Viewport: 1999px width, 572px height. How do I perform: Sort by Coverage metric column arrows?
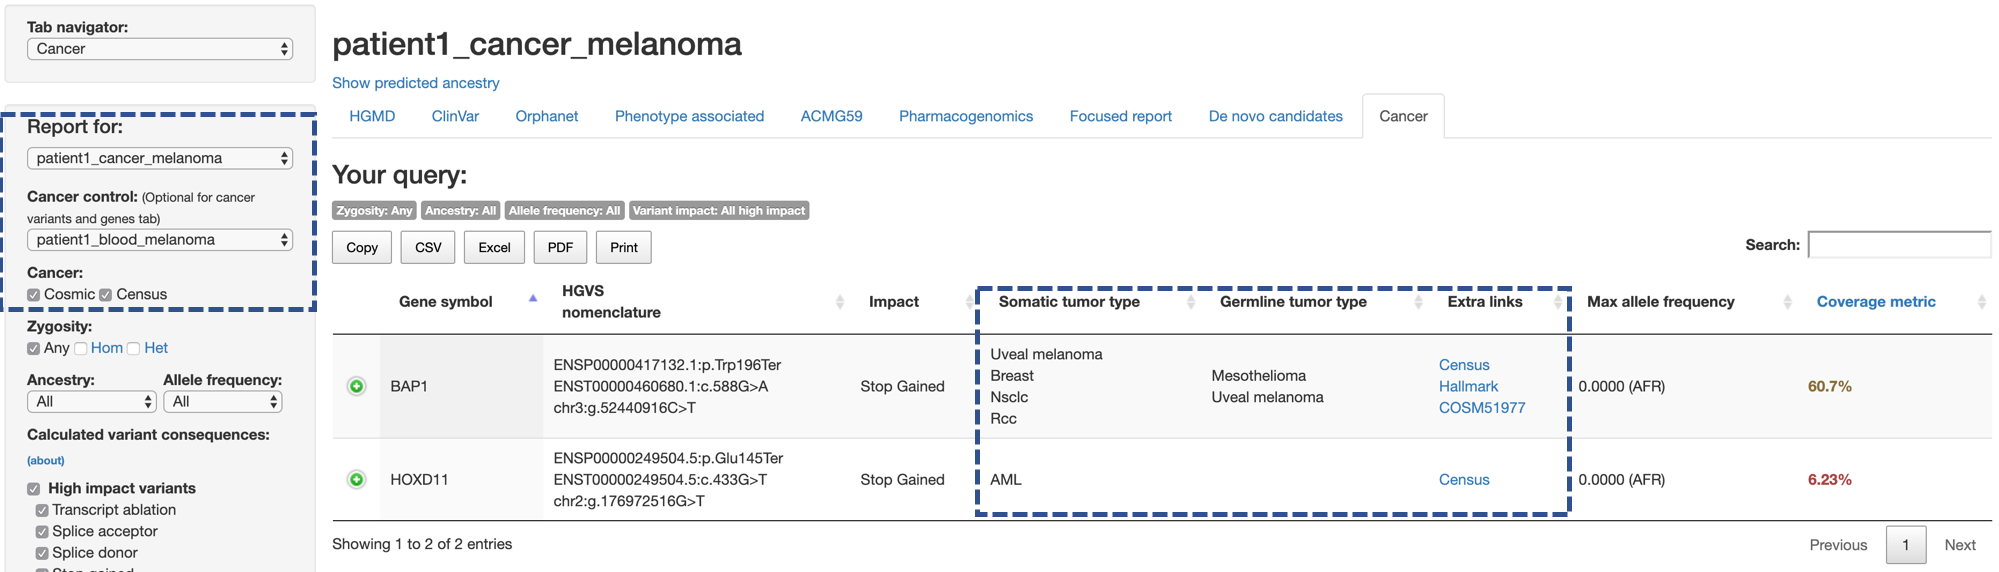[x=1981, y=302]
